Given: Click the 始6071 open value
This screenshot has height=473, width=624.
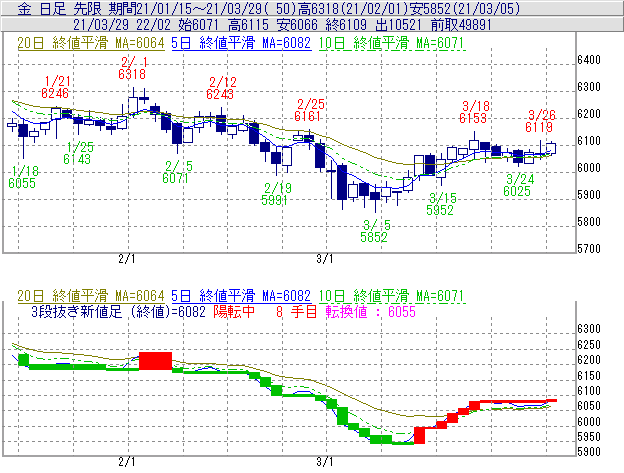Looking at the screenshot, I should (x=199, y=25).
